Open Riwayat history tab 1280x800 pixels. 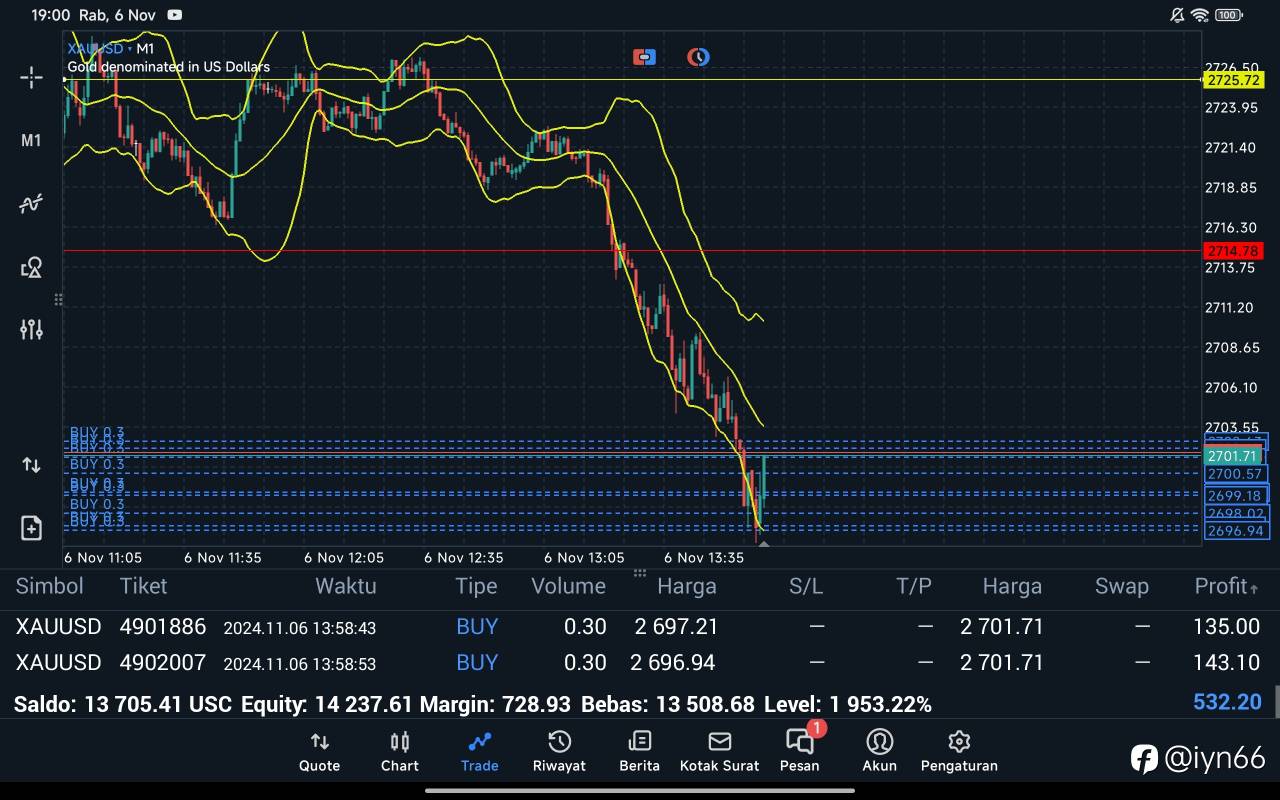click(x=559, y=751)
